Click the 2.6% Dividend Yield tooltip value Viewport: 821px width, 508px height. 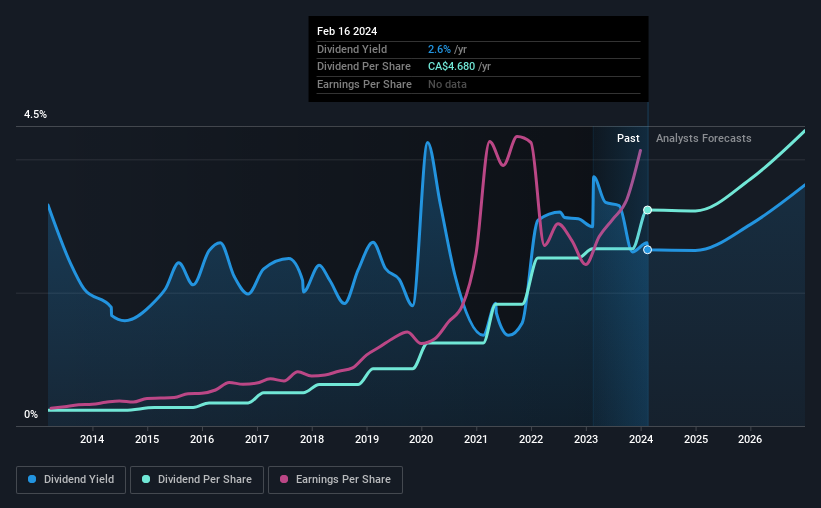[x=439, y=49]
